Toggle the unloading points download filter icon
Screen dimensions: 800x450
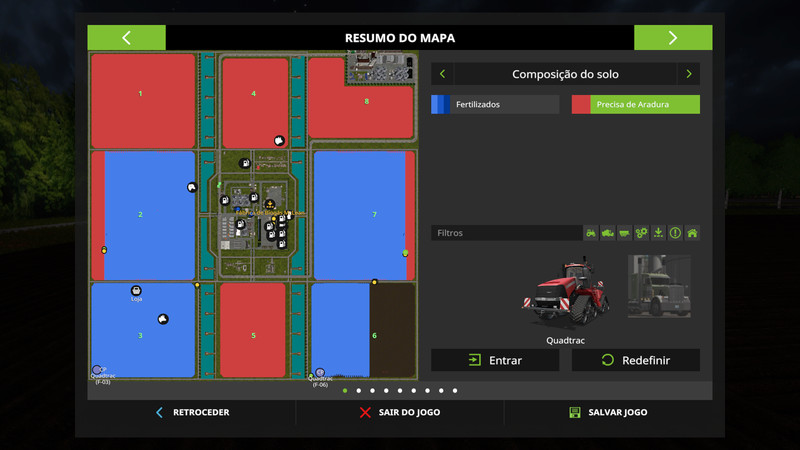point(658,233)
